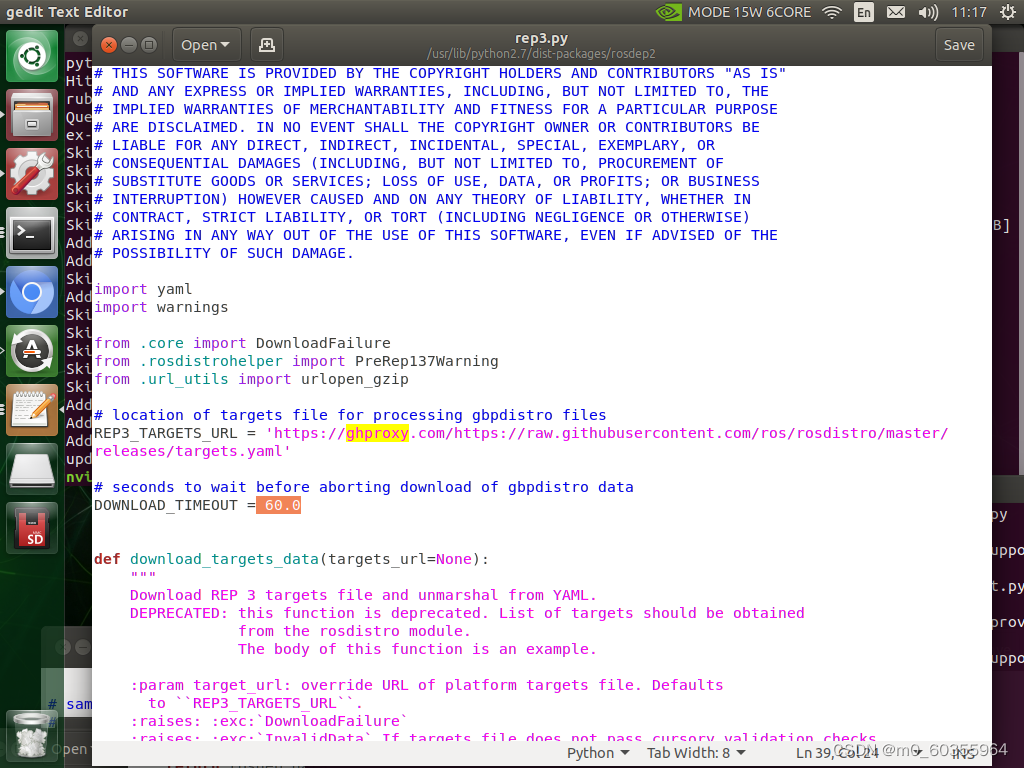
Task: Place cursor at the 60.0 timeout value
Action: [x=282, y=505]
